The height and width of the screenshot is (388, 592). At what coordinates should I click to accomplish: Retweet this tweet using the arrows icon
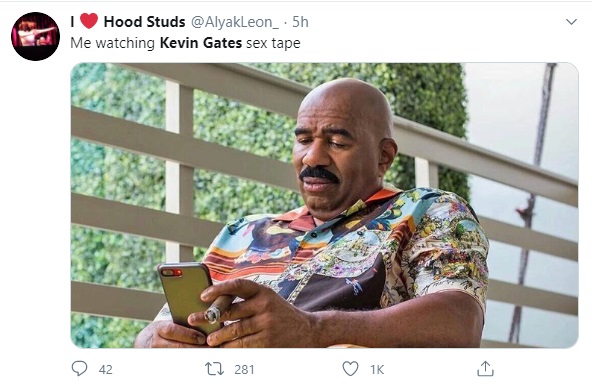pos(214,369)
